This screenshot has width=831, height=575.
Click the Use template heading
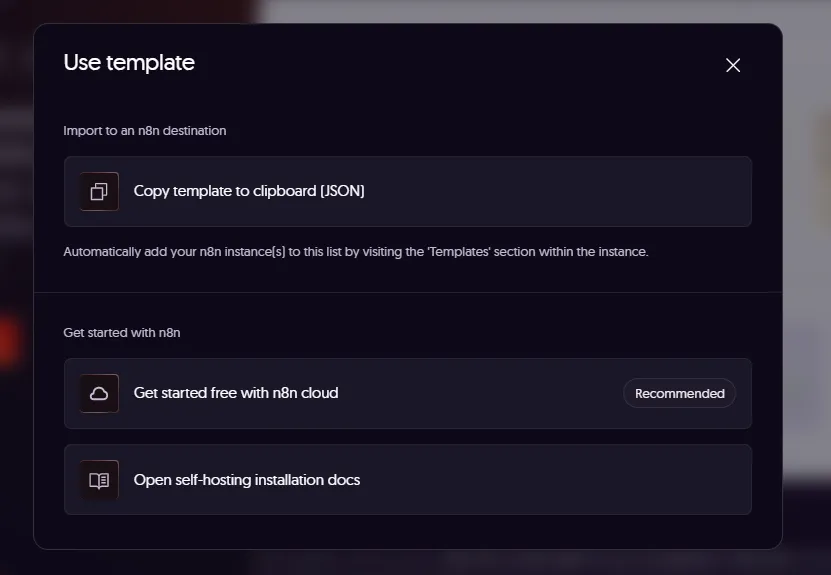129,63
